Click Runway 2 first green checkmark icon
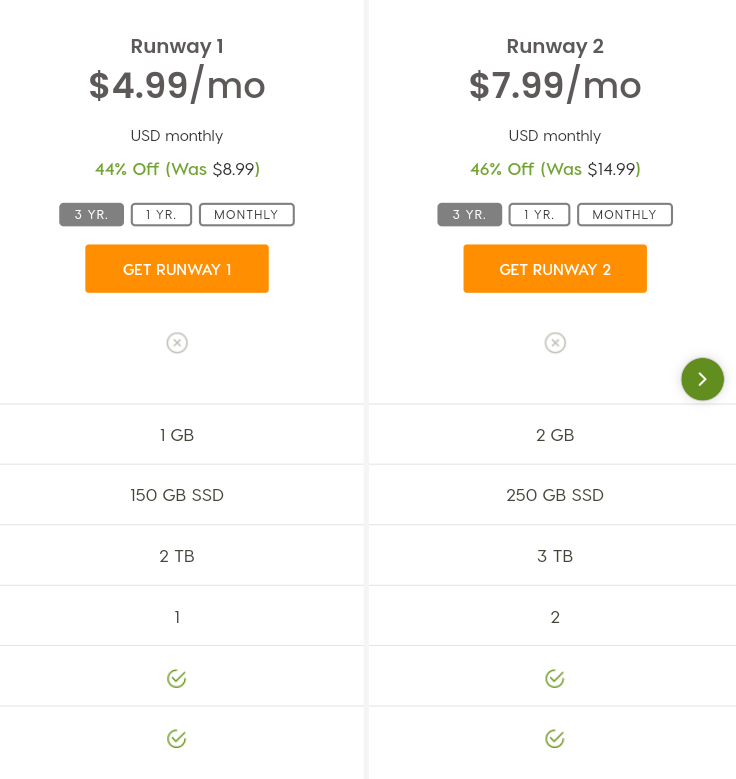 click(x=555, y=679)
